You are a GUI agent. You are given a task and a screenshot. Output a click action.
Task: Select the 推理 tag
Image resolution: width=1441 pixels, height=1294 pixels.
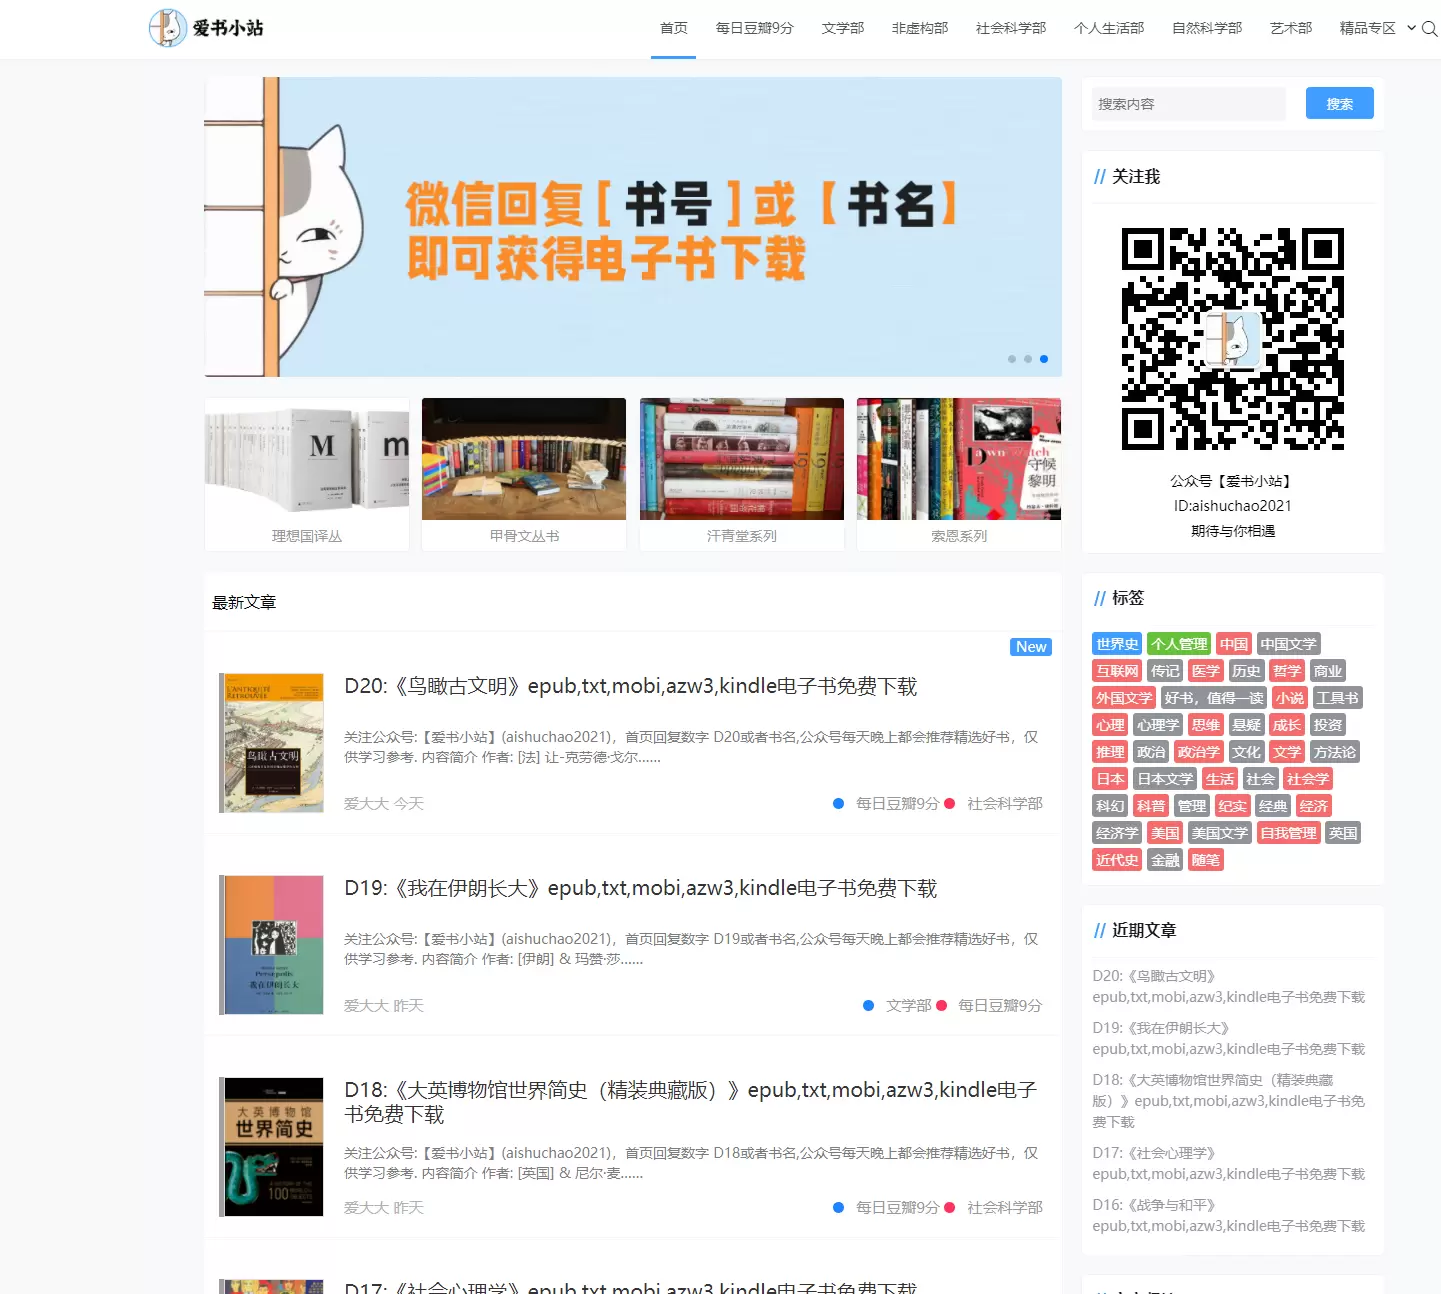click(1110, 752)
